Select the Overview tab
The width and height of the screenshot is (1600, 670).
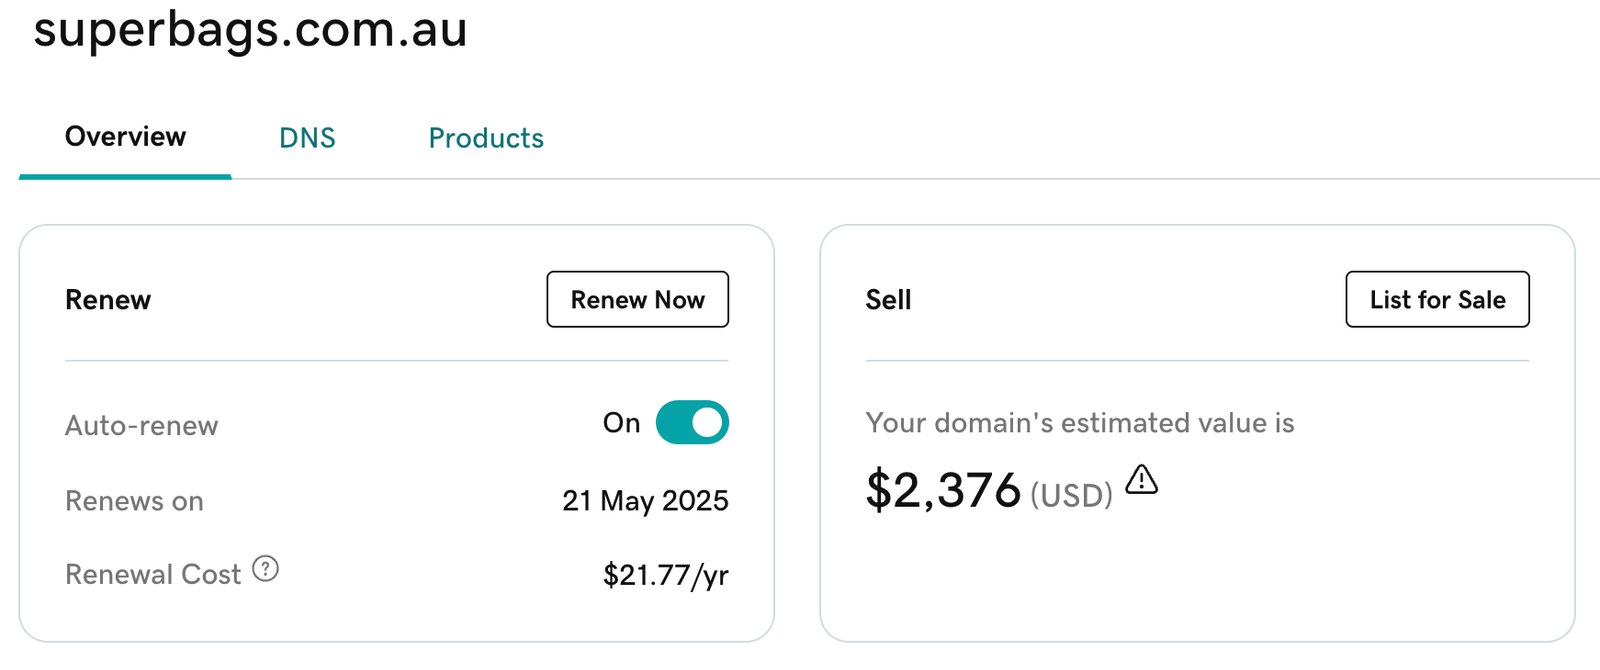pos(125,137)
